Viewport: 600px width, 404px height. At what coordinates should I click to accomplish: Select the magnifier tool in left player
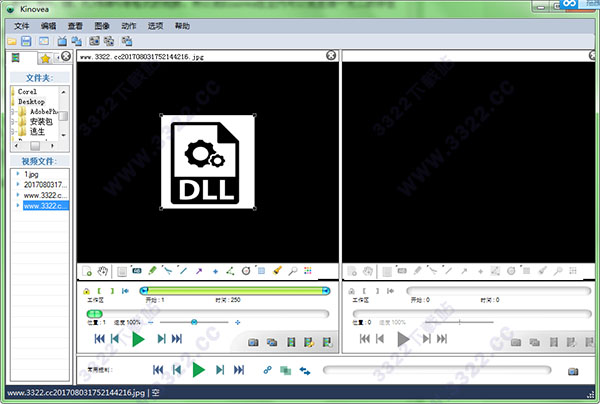point(293,271)
